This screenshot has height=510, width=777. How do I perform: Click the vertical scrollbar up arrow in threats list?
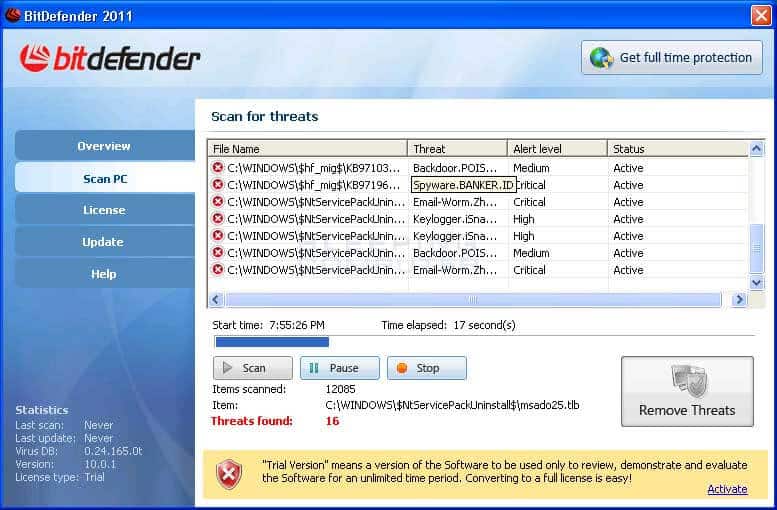757,149
